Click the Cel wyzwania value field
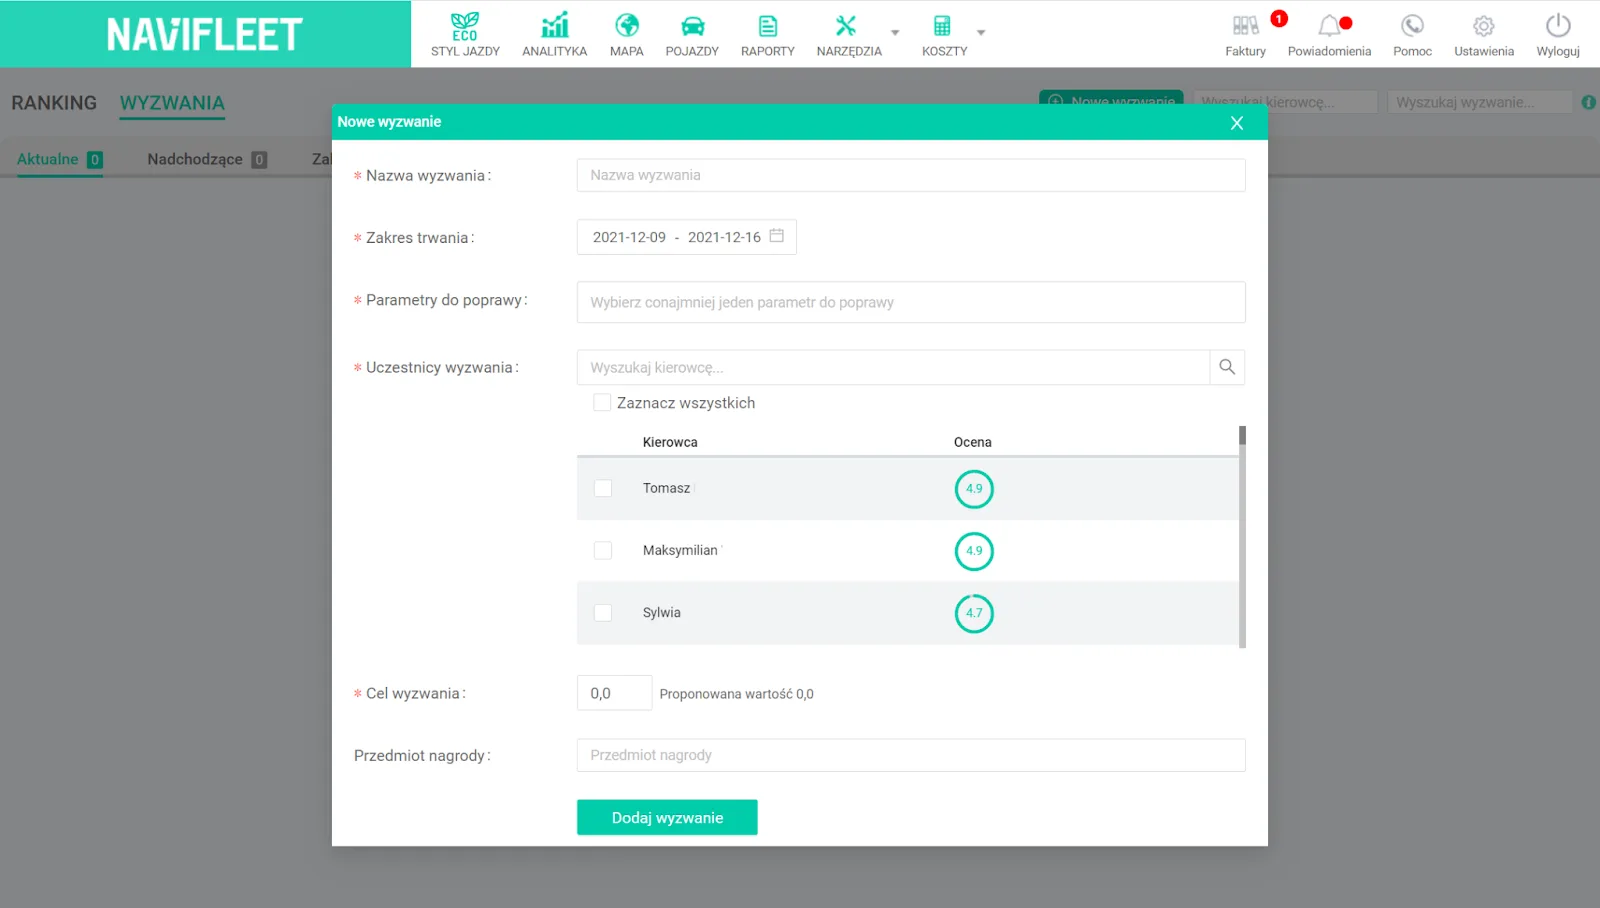Image resolution: width=1600 pixels, height=908 pixels. point(614,693)
